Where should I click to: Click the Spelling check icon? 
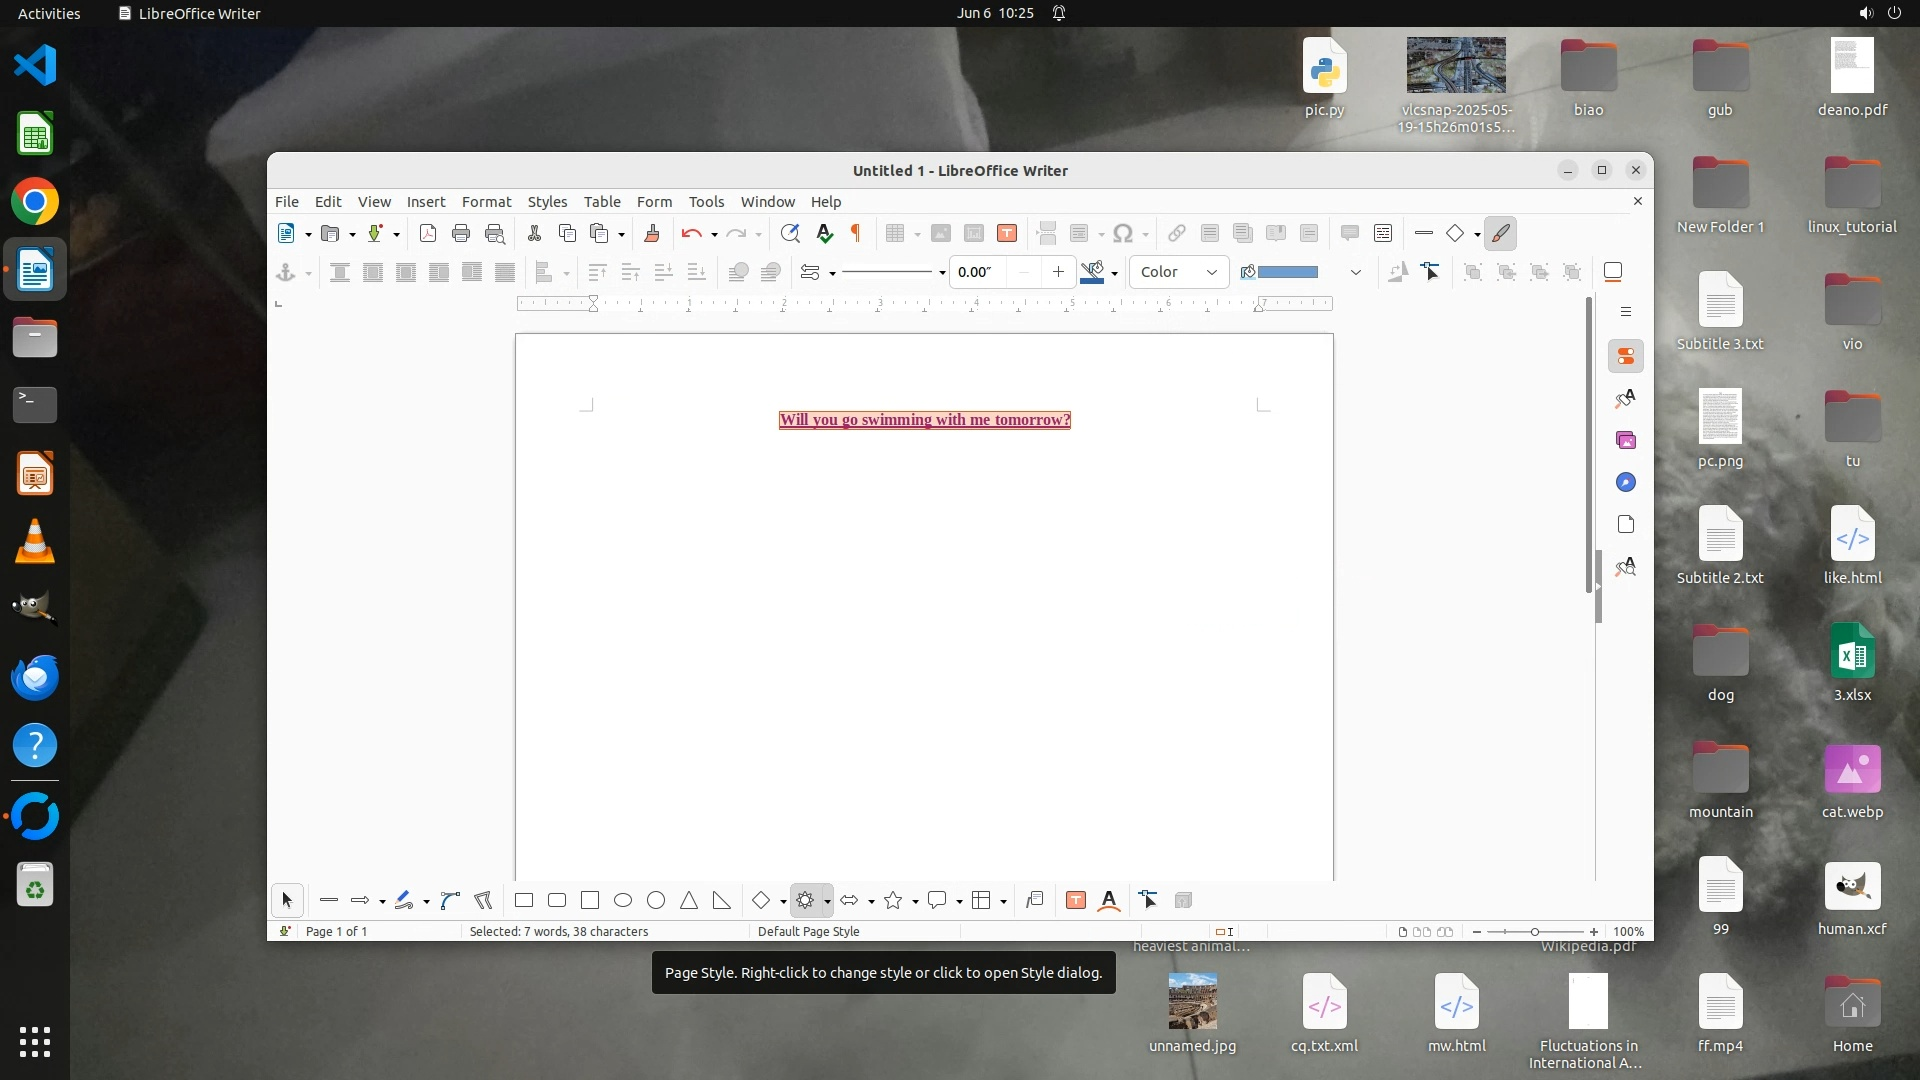point(824,233)
